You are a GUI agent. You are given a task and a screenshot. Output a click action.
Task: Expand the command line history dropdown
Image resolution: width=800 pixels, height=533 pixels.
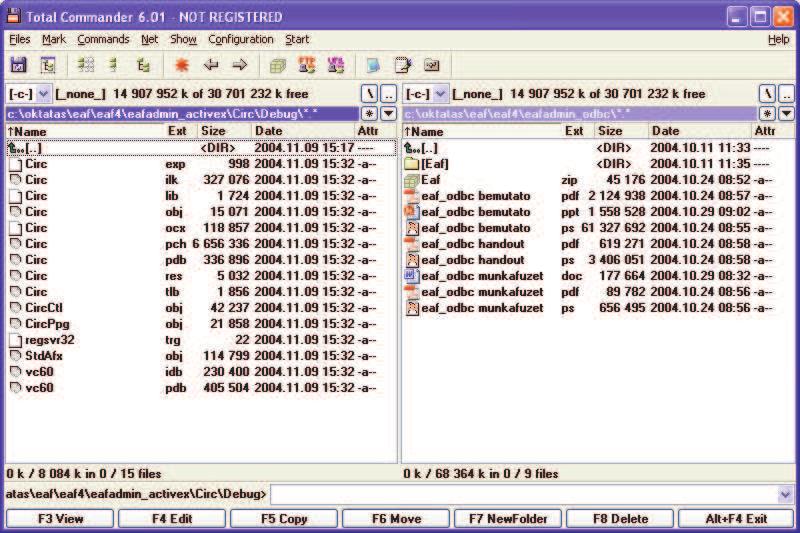click(785, 494)
